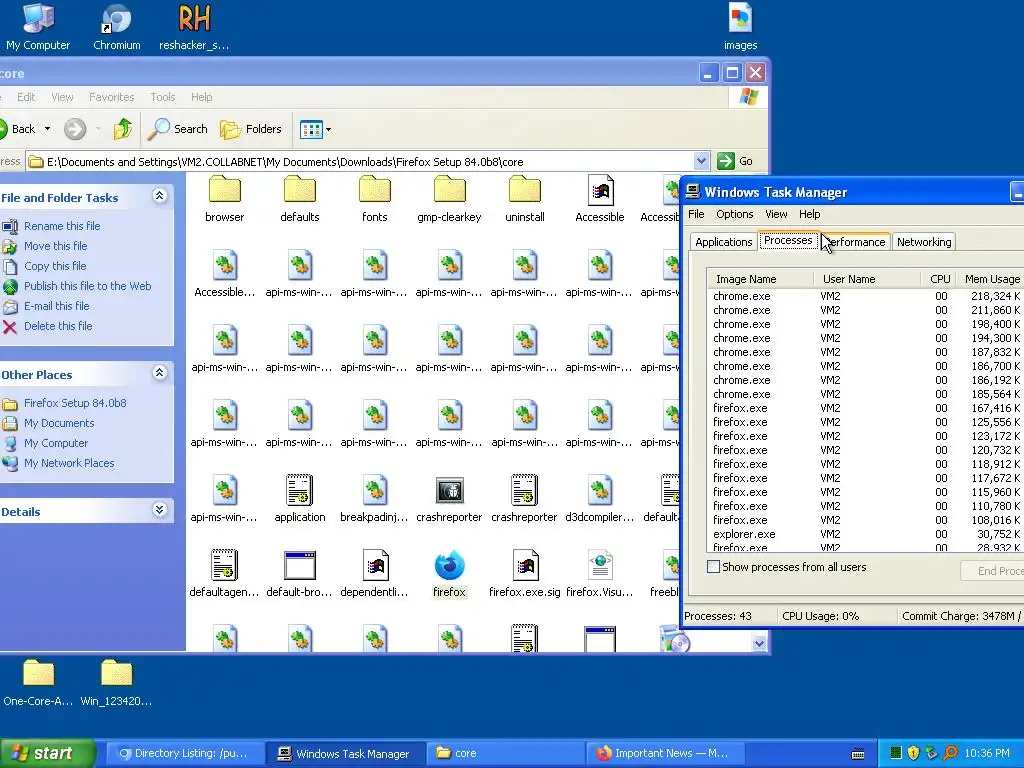
Task: Collapse the File and Folder Tasks panel
Action: [159, 196]
